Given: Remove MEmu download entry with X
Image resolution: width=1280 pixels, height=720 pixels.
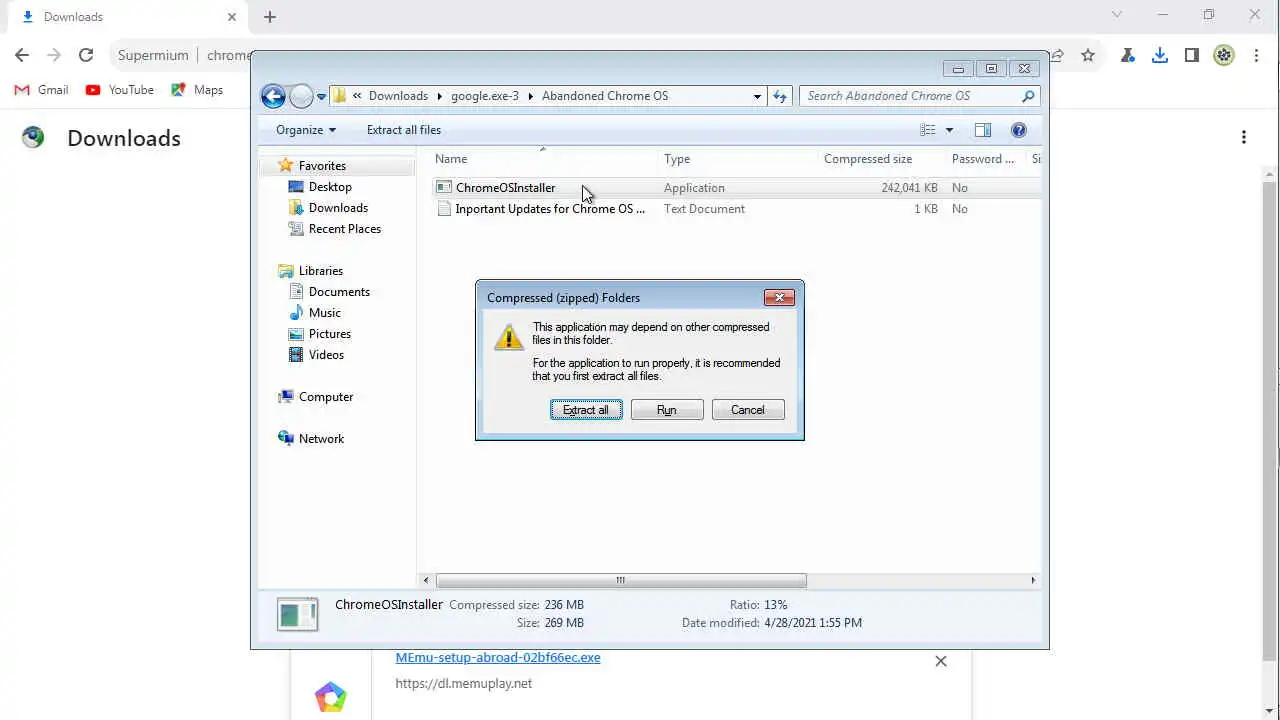Looking at the screenshot, I should click(941, 661).
